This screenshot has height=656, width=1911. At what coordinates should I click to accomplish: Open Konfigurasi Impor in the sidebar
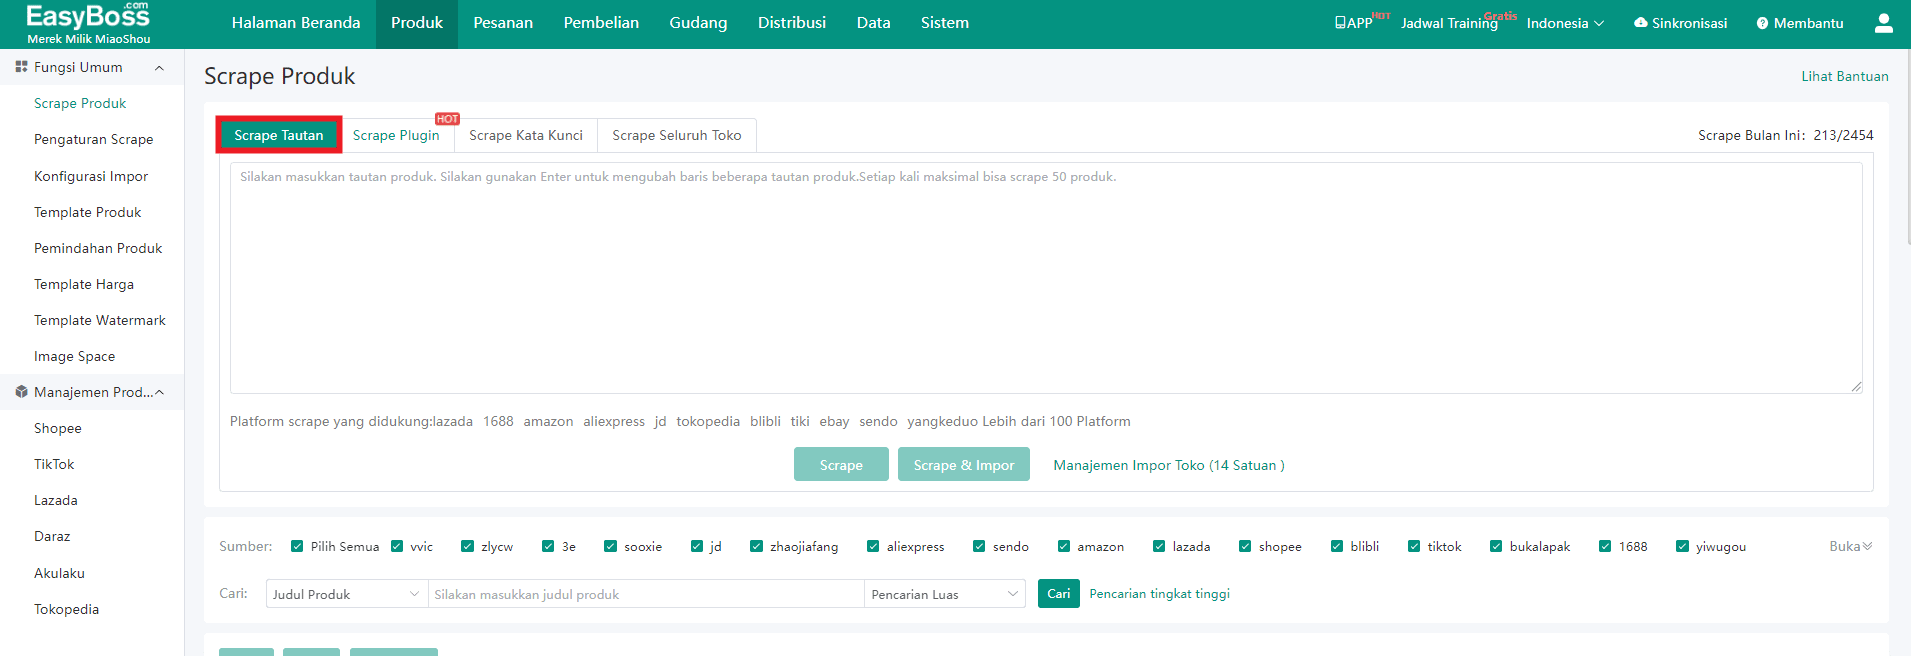click(91, 176)
